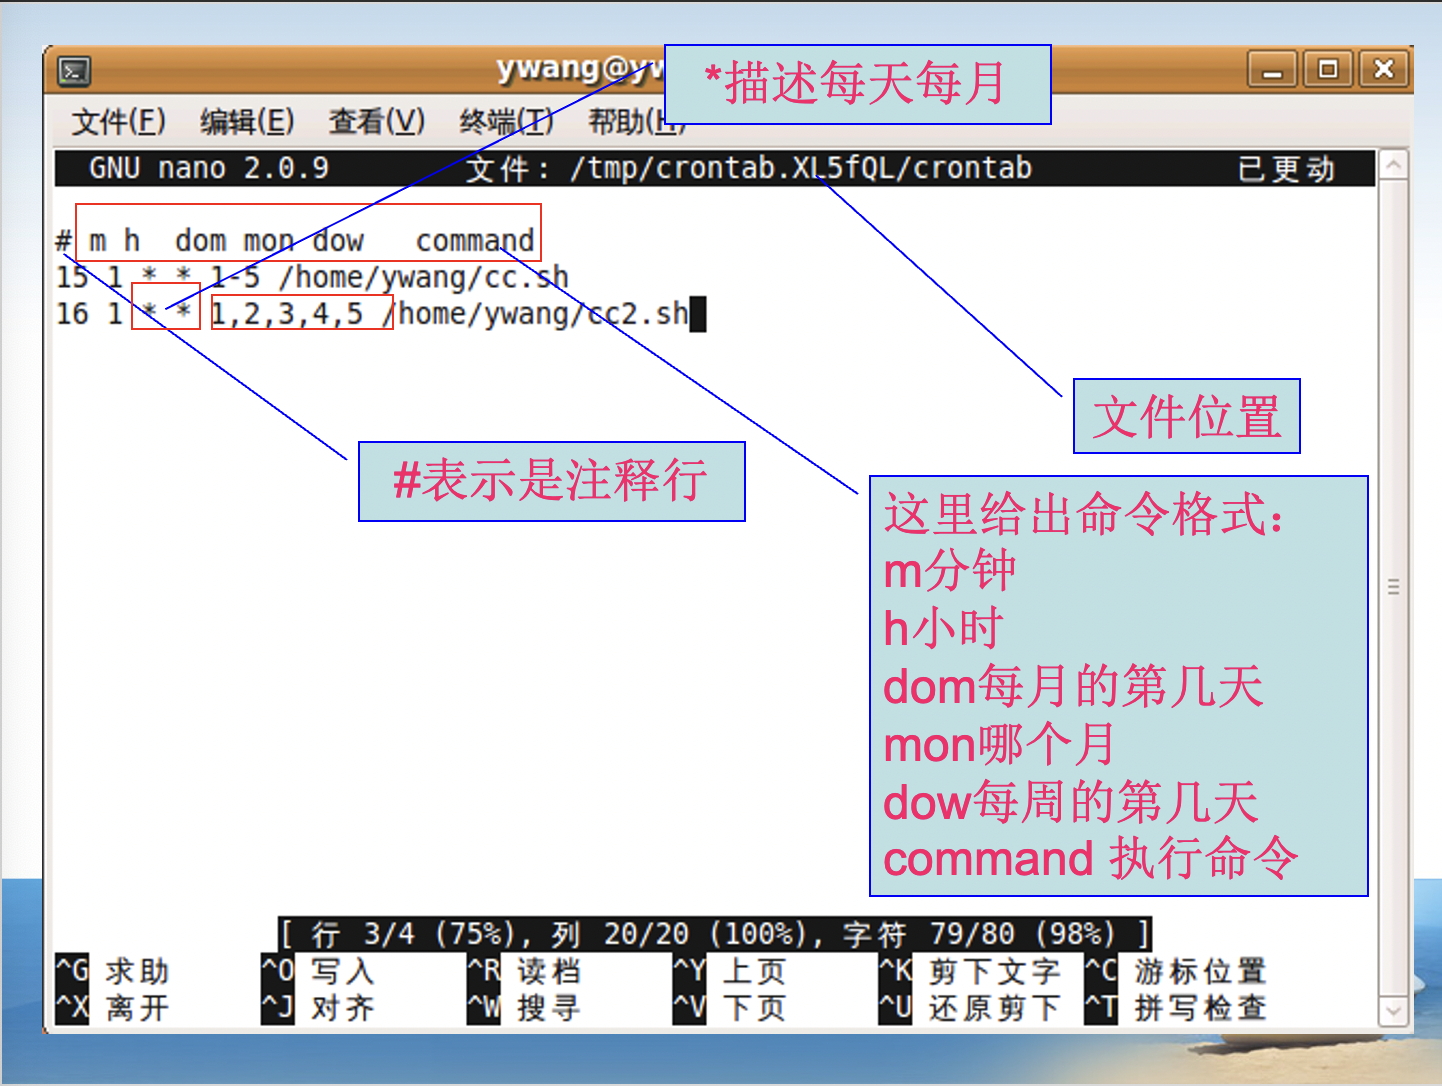The height and width of the screenshot is (1086, 1442).
Task: Click the 'GNU nano 2.0.9' header text
Action: [x=209, y=168]
